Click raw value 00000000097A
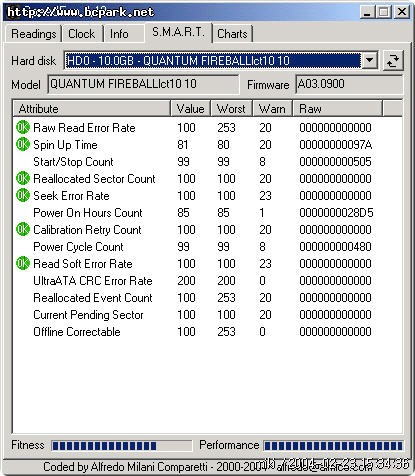 (x=335, y=145)
